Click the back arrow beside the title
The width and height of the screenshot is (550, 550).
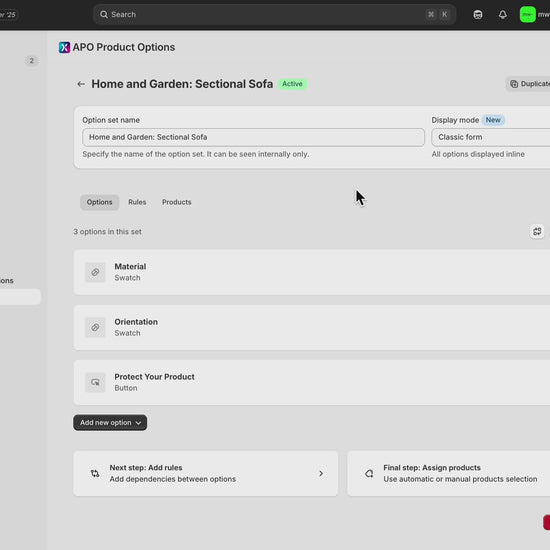coord(81,84)
